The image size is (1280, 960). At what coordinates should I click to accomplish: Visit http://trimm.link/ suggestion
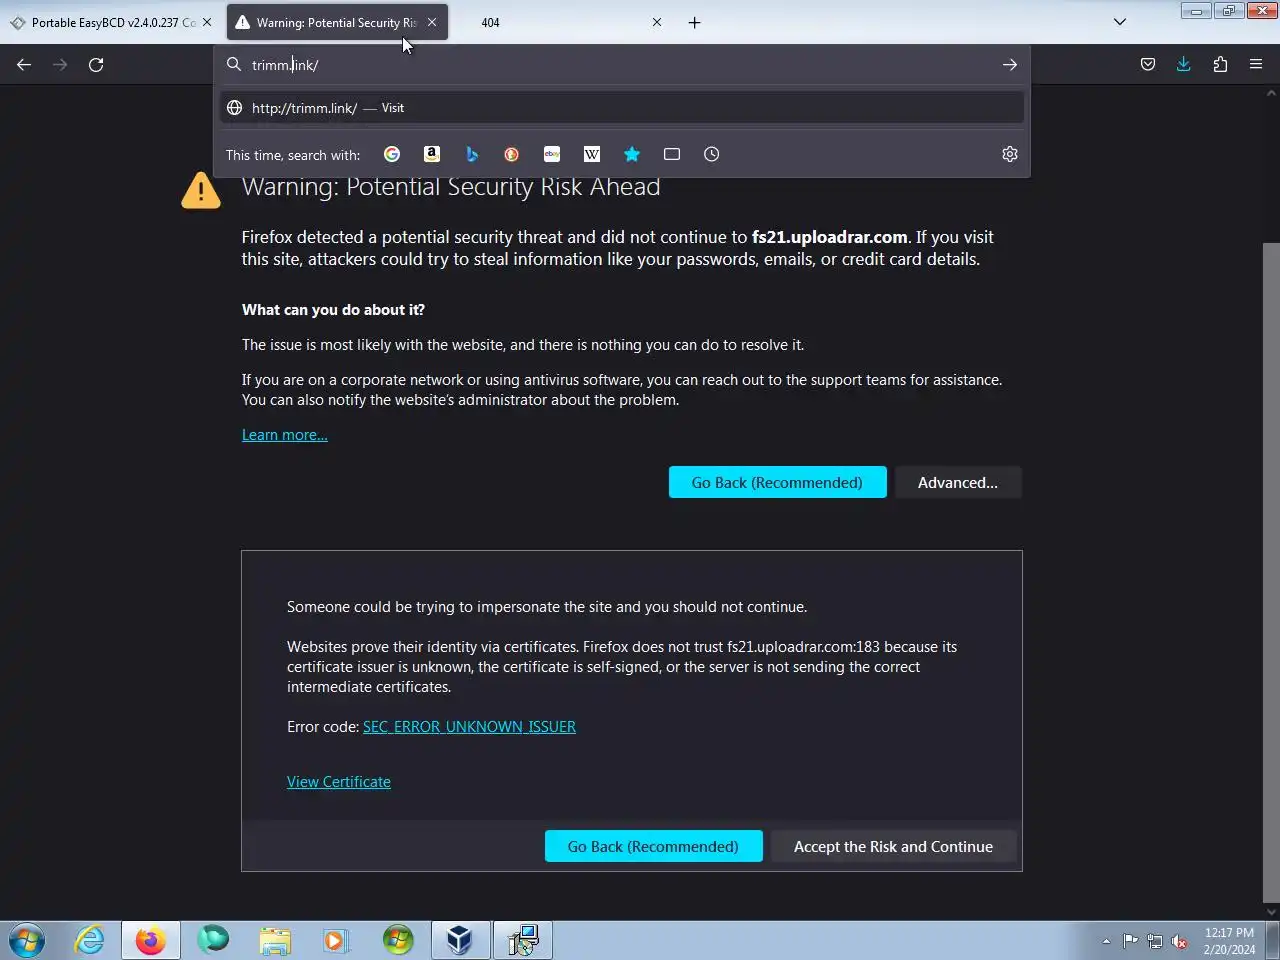622,108
